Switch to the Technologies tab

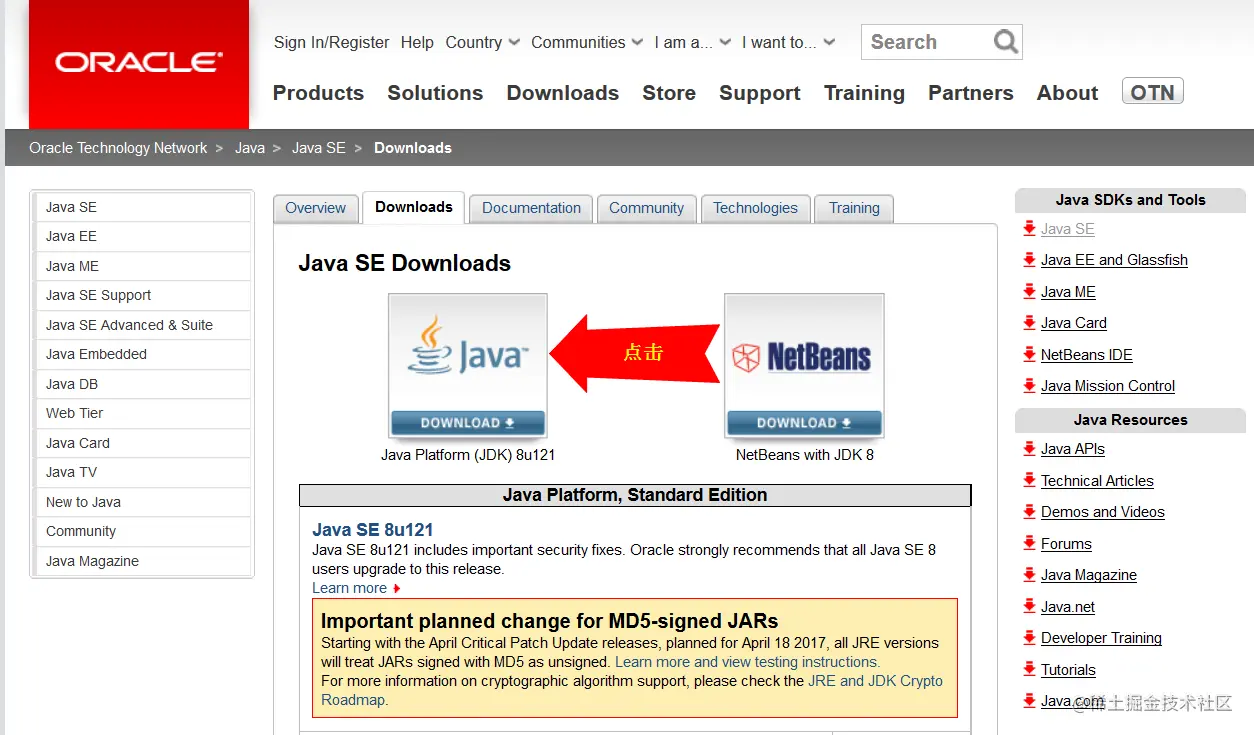755,208
